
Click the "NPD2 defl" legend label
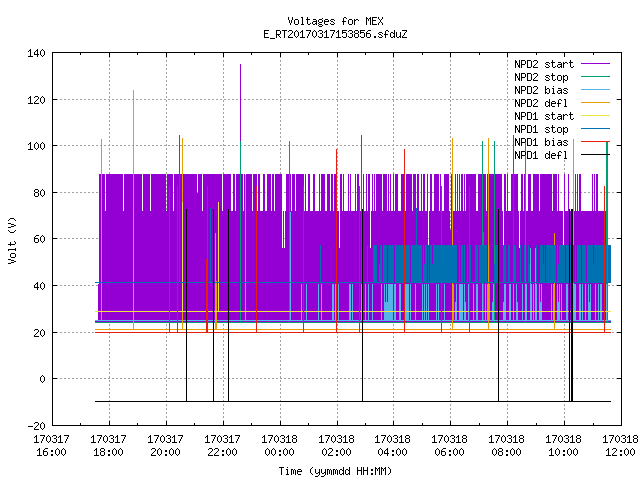pyautogui.click(x=541, y=103)
